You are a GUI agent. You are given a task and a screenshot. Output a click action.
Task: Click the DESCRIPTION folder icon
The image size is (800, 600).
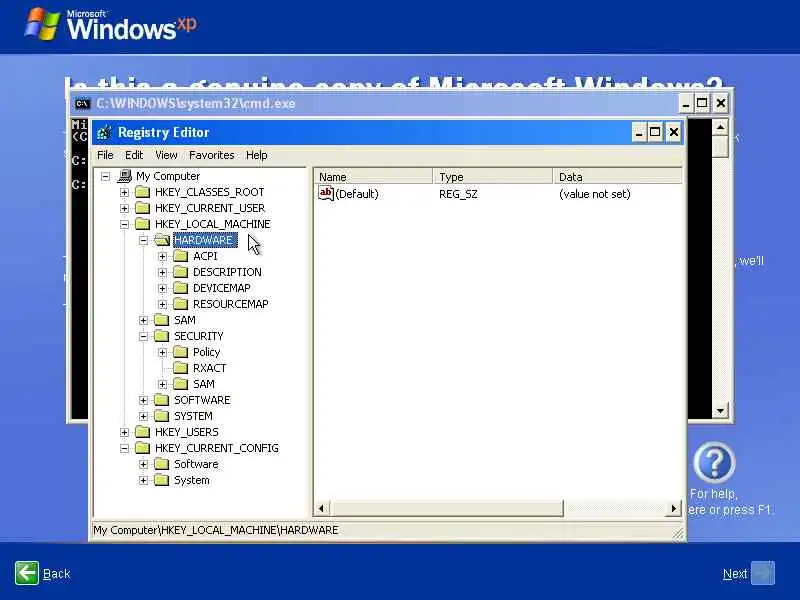(x=181, y=272)
